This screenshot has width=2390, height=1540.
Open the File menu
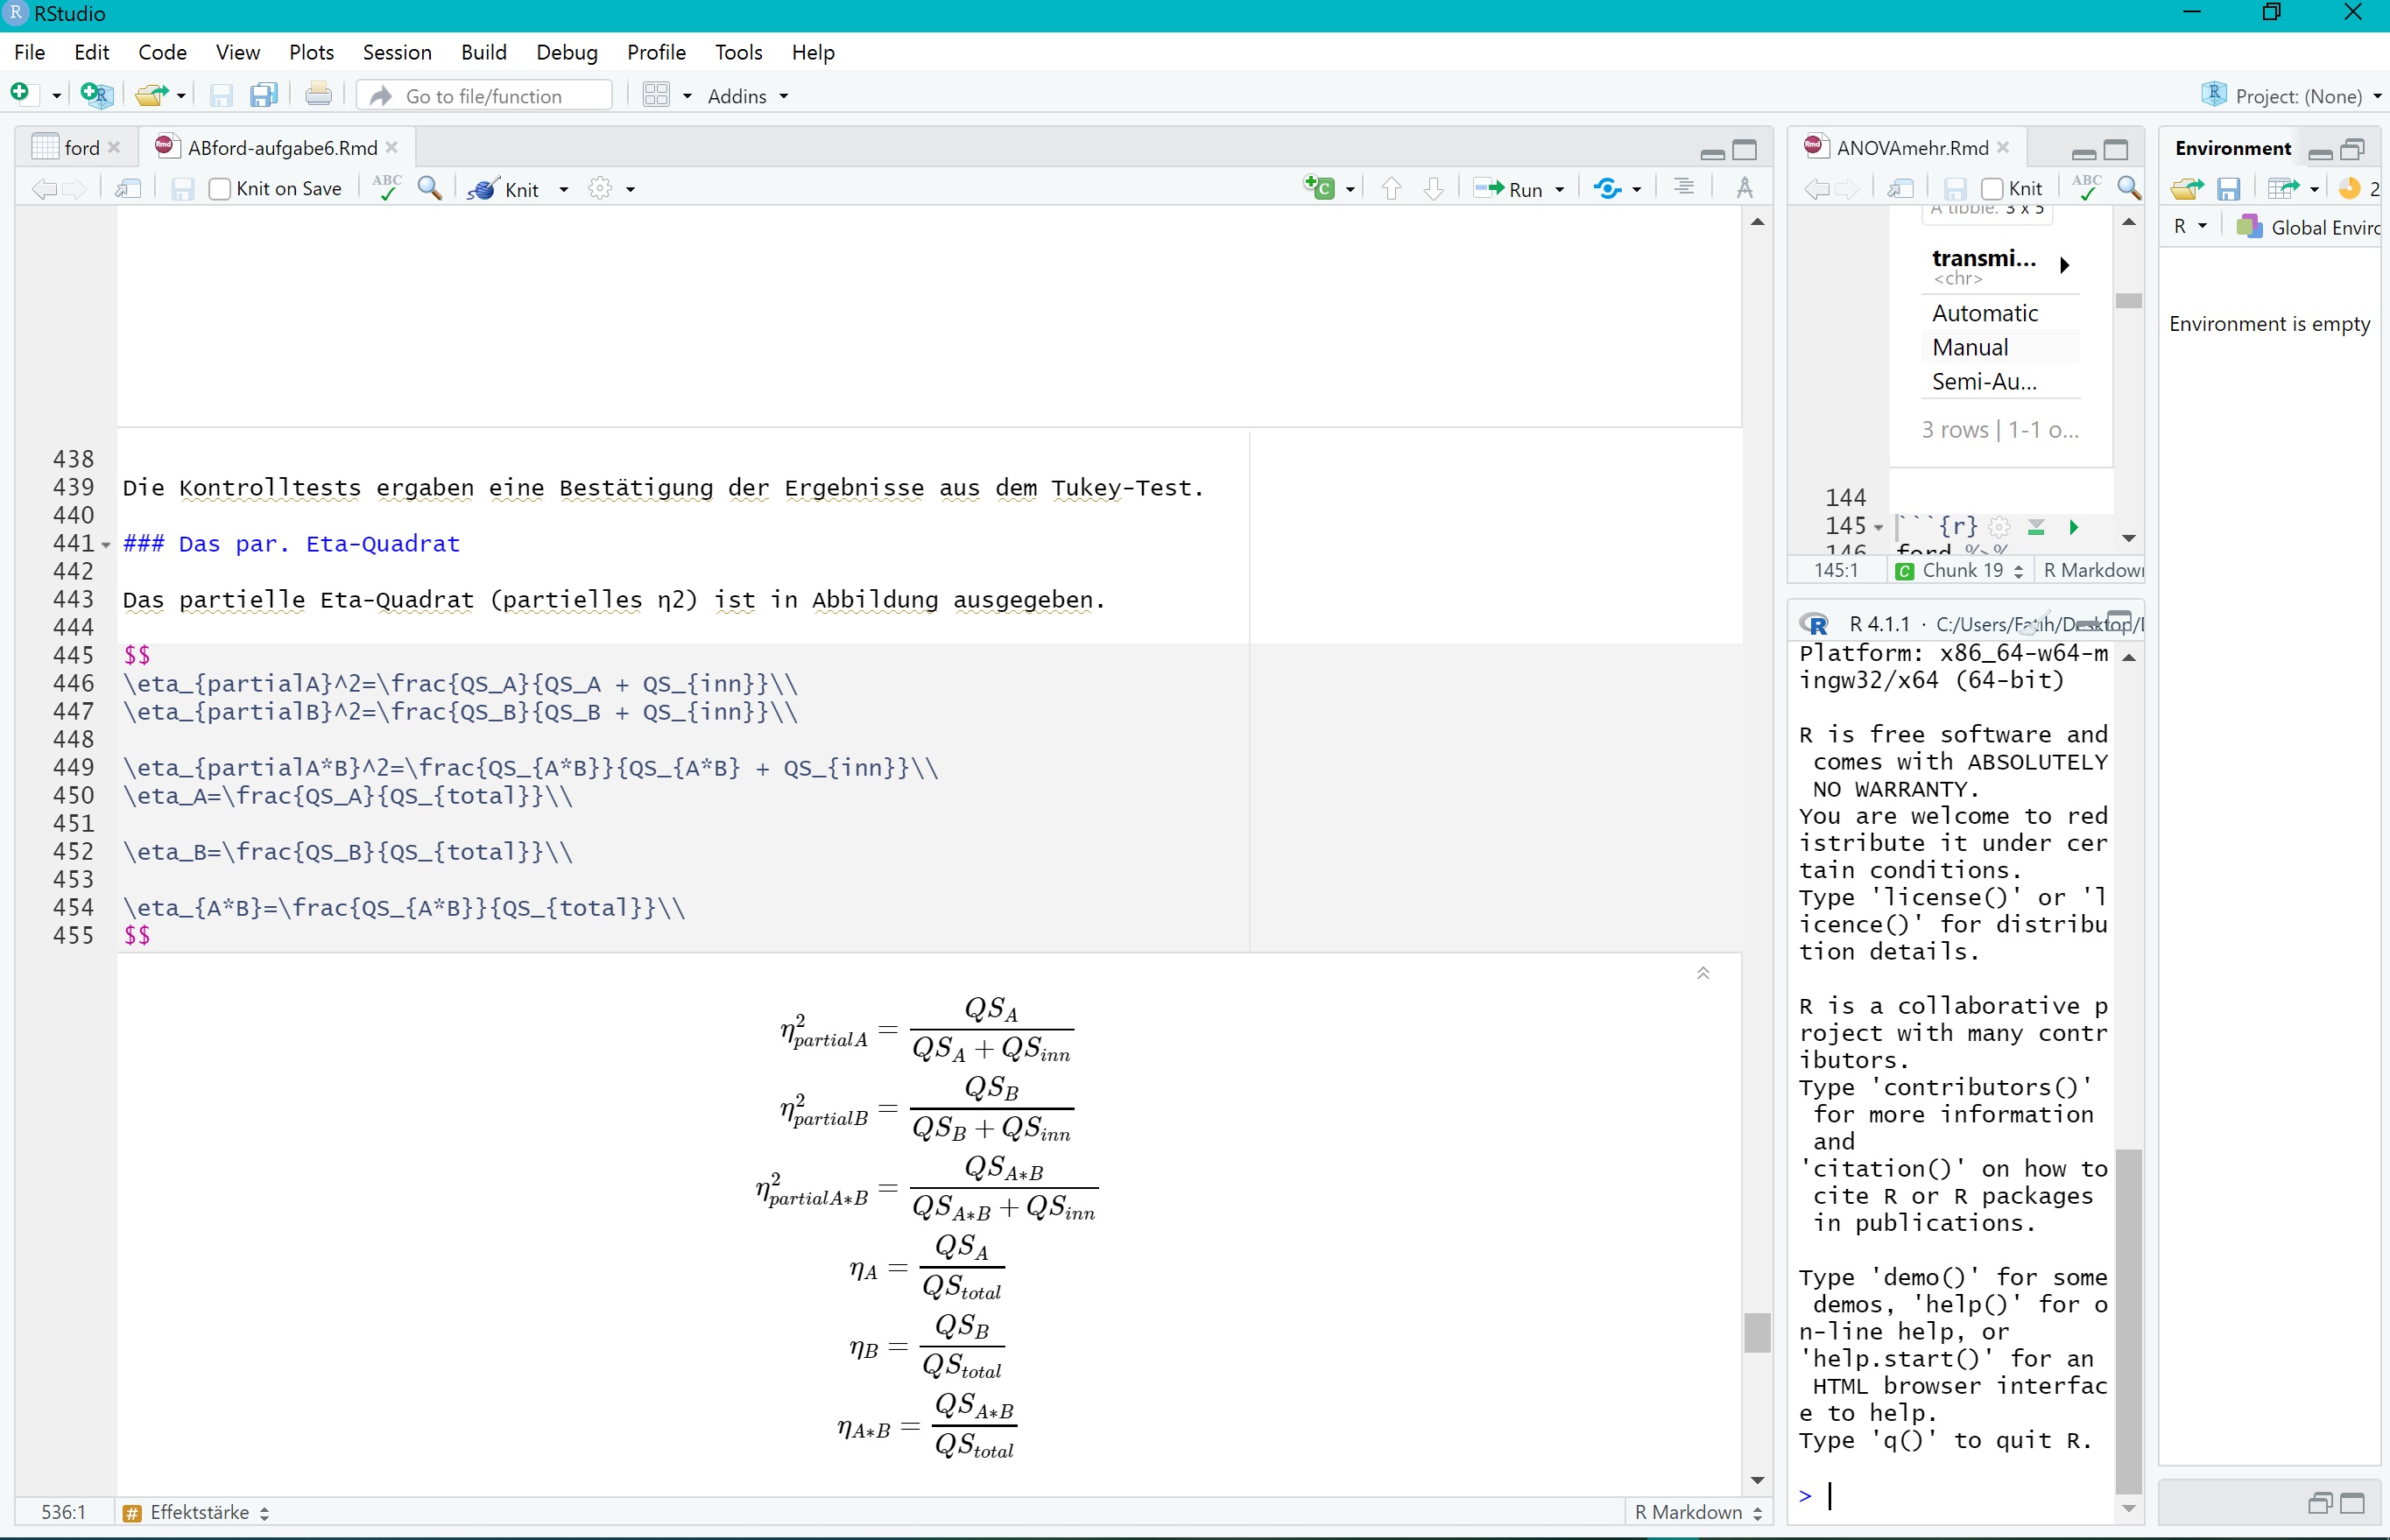pyautogui.click(x=29, y=52)
